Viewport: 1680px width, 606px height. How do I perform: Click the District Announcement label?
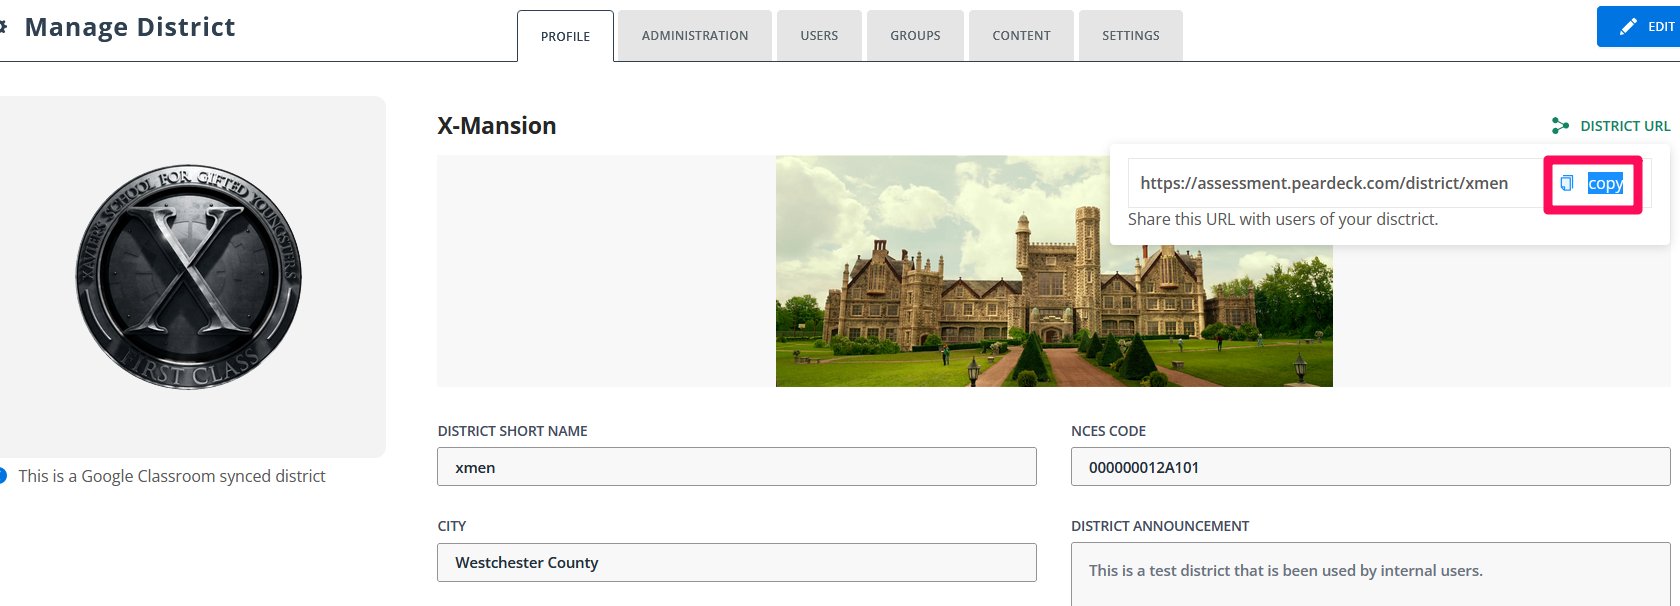click(x=1160, y=526)
